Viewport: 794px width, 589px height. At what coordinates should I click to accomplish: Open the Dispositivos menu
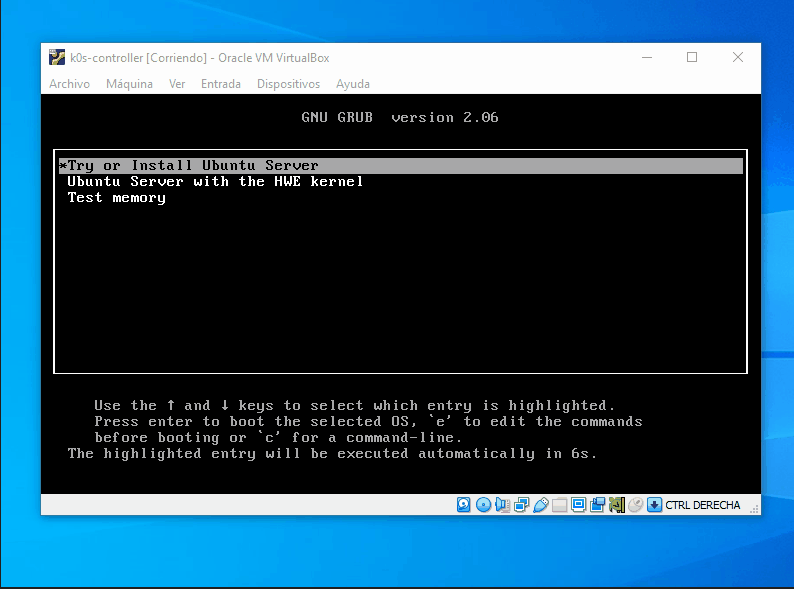pos(289,84)
